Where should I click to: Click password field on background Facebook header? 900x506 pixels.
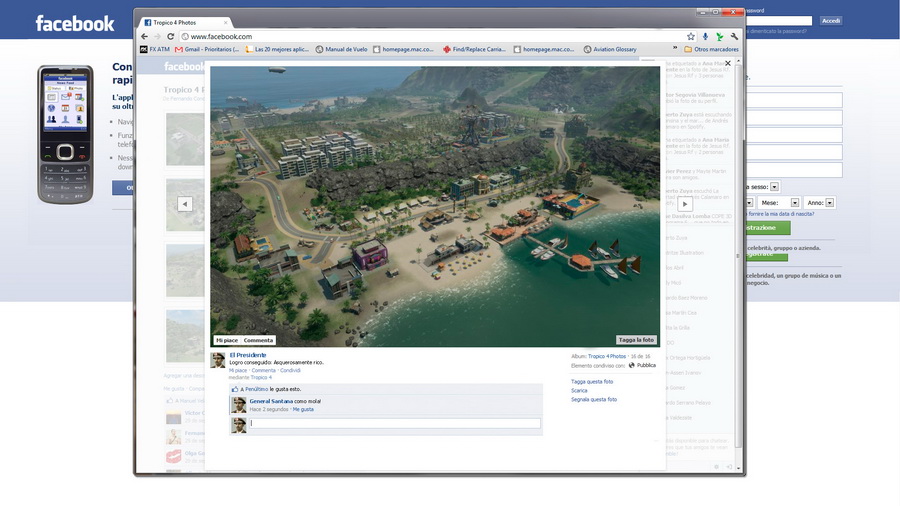[779, 21]
